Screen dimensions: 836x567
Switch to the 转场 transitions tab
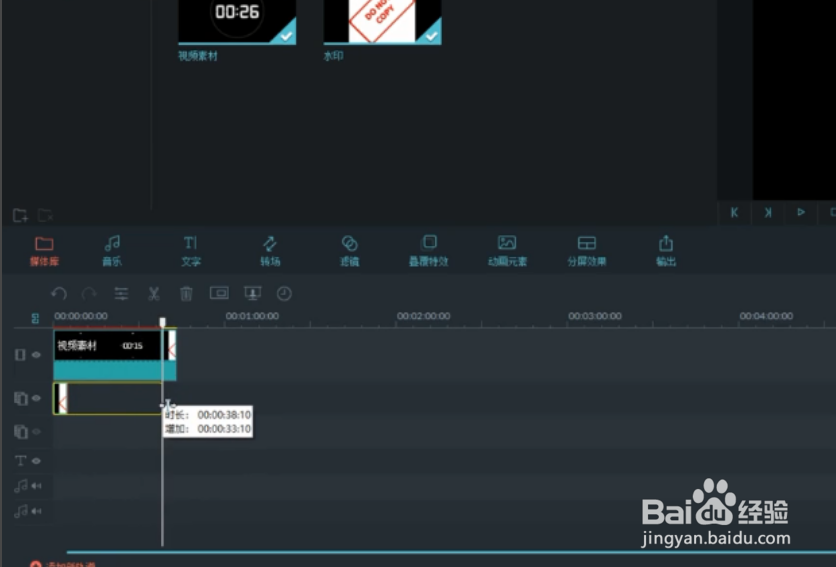(x=270, y=251)
